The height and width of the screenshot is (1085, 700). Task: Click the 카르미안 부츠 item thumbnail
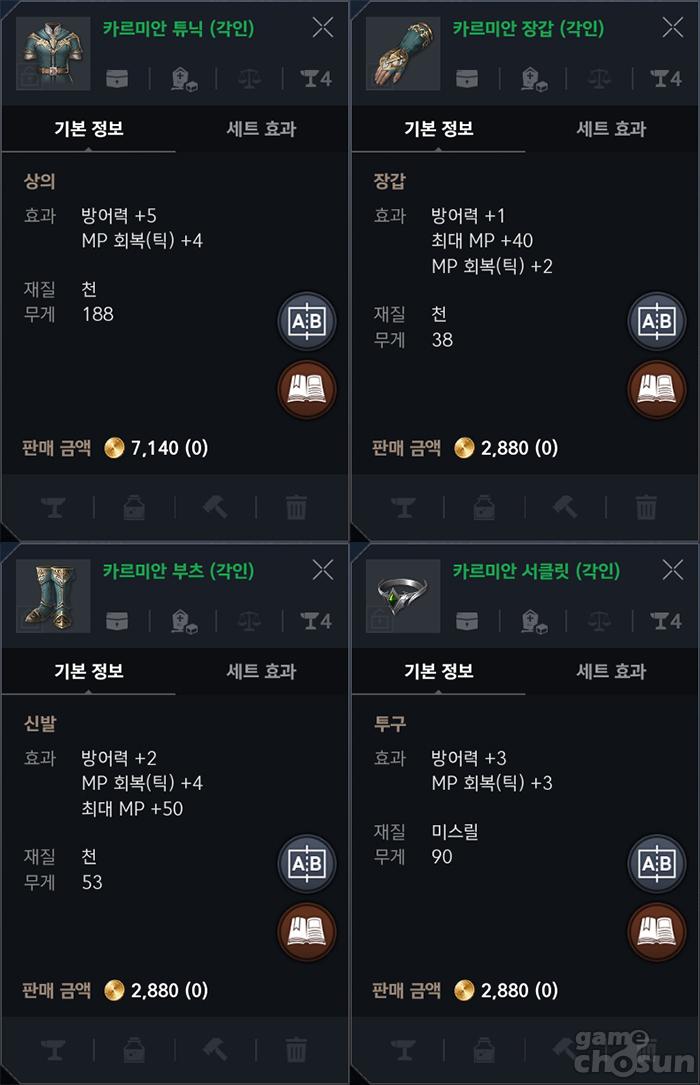(53, 595)
